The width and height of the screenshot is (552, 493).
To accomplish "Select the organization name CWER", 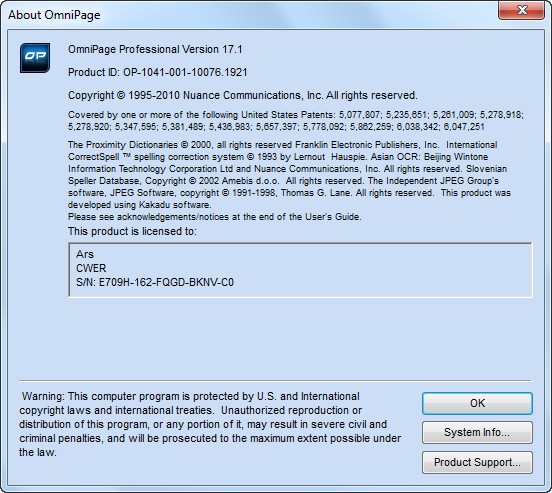I will pyautogui.click(x=91, y=268).
